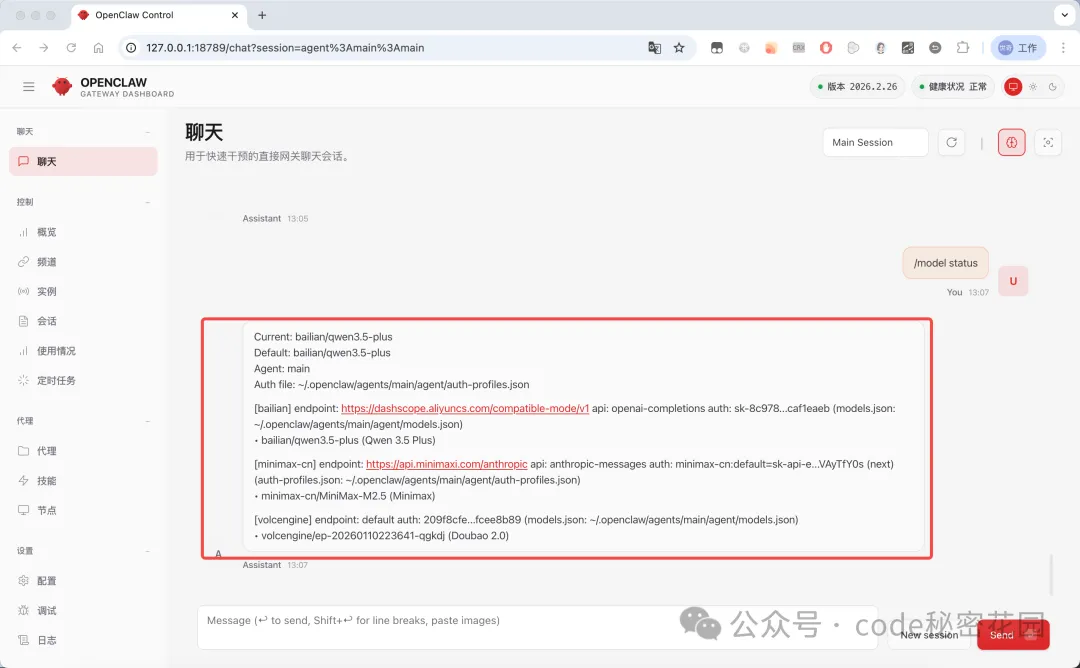The image size is (1080, 668).
Task: Open the browser home page
Action: (x=98, y=48)
